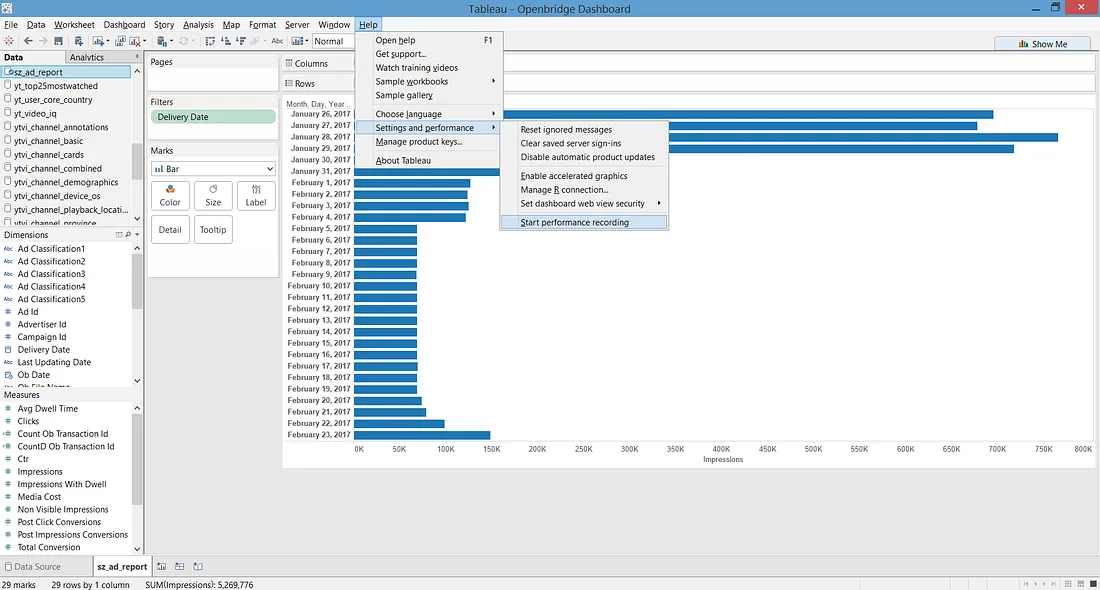Screen dimensions: 1100x590
Task: Open the clear sheet dropdown arrow
Action: [145, 41]
